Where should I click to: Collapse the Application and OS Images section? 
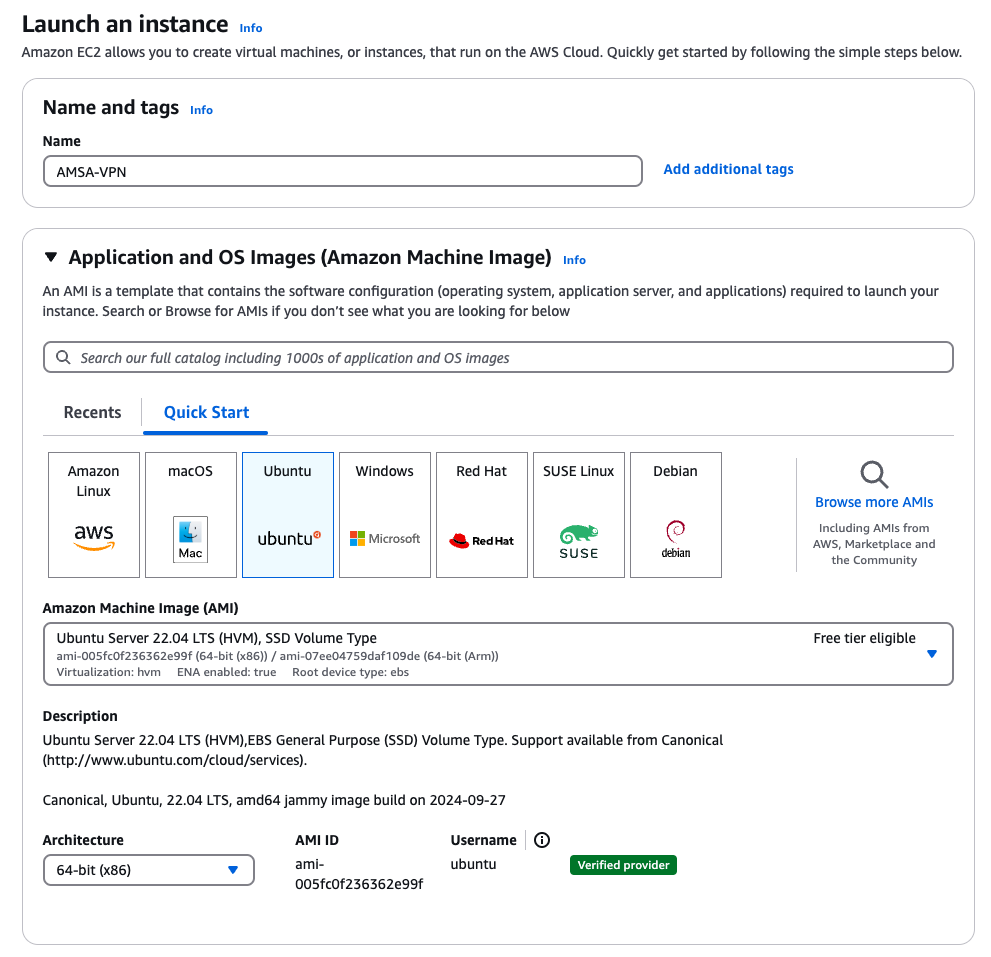tap(51, 258)
